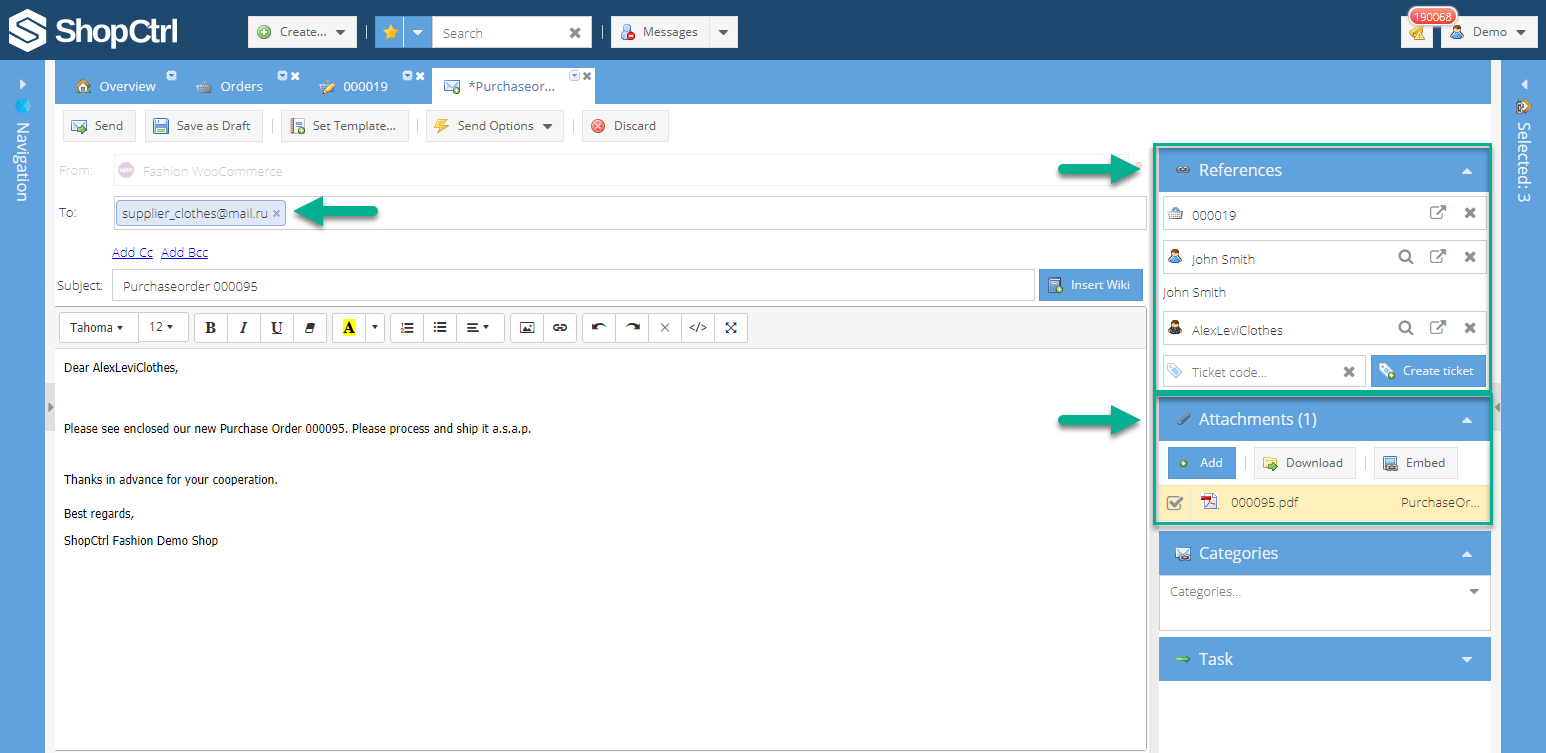Click the insert link icon in editor
The width and height of the screenshot is (1546, 753).
(x=560, y=328)
